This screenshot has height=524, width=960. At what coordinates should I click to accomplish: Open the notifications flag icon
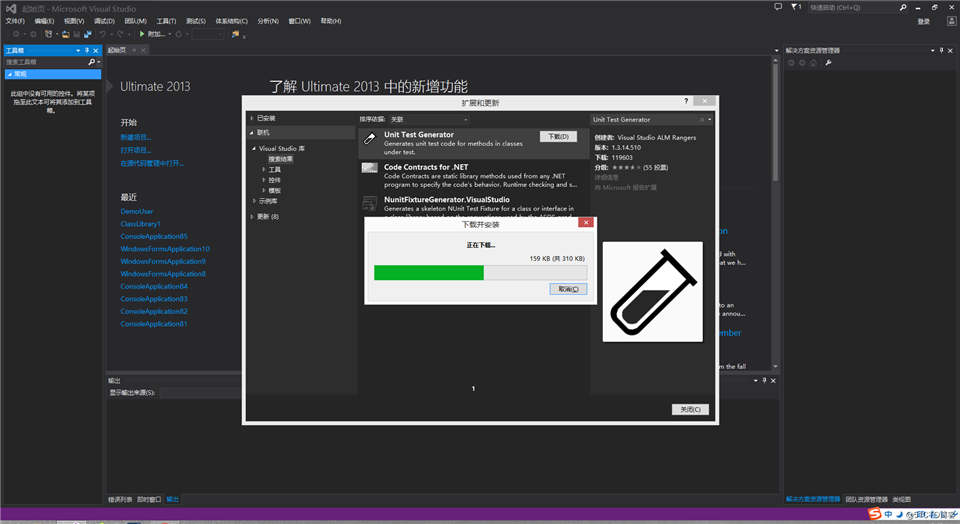796,7
